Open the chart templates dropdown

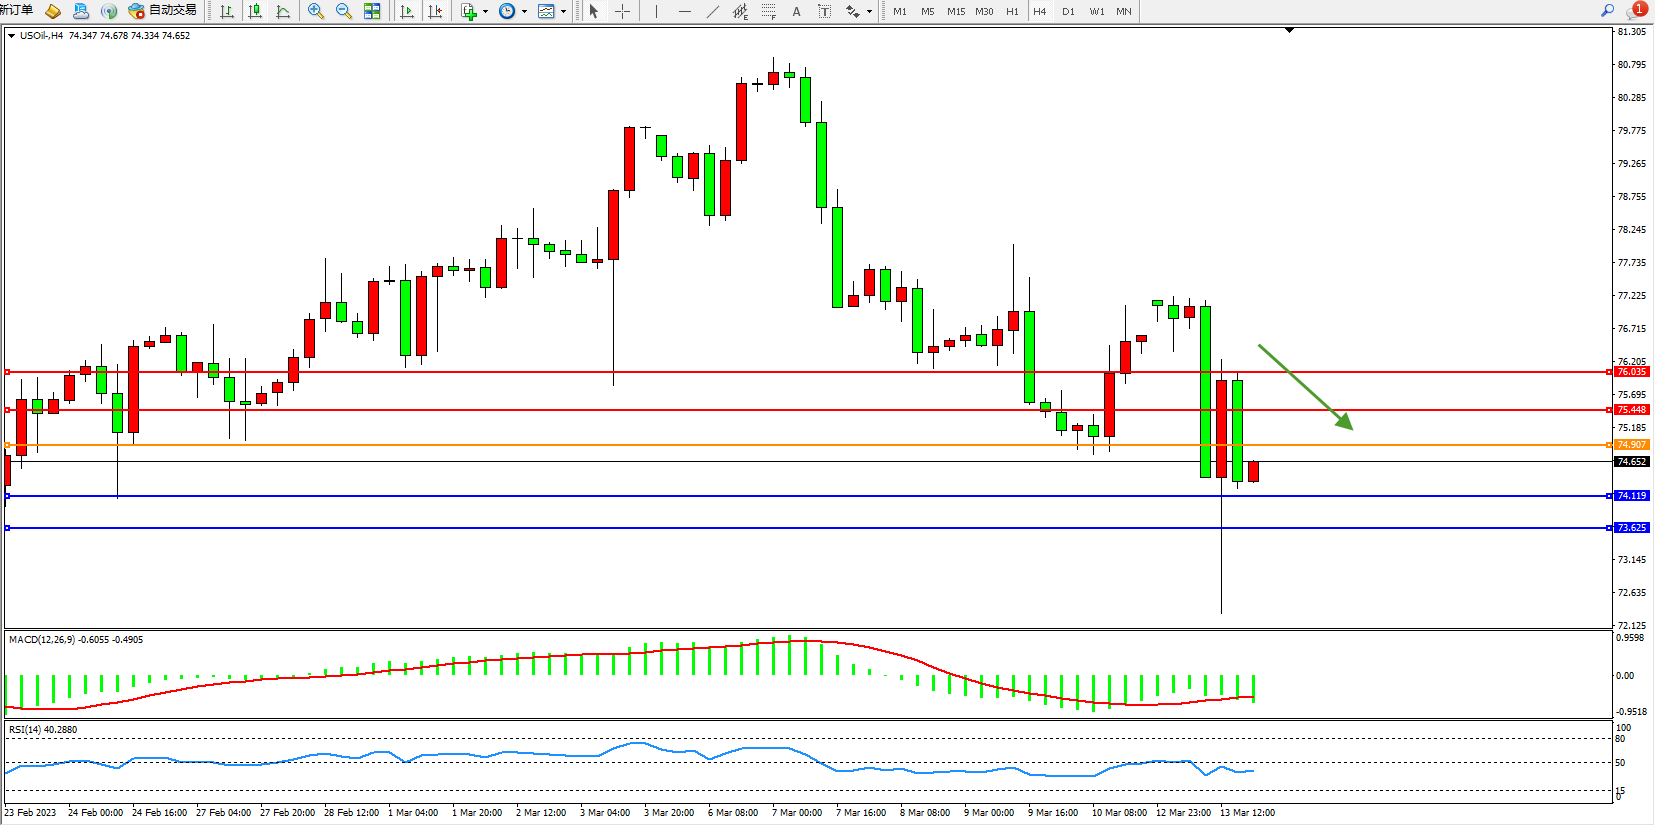563,12
